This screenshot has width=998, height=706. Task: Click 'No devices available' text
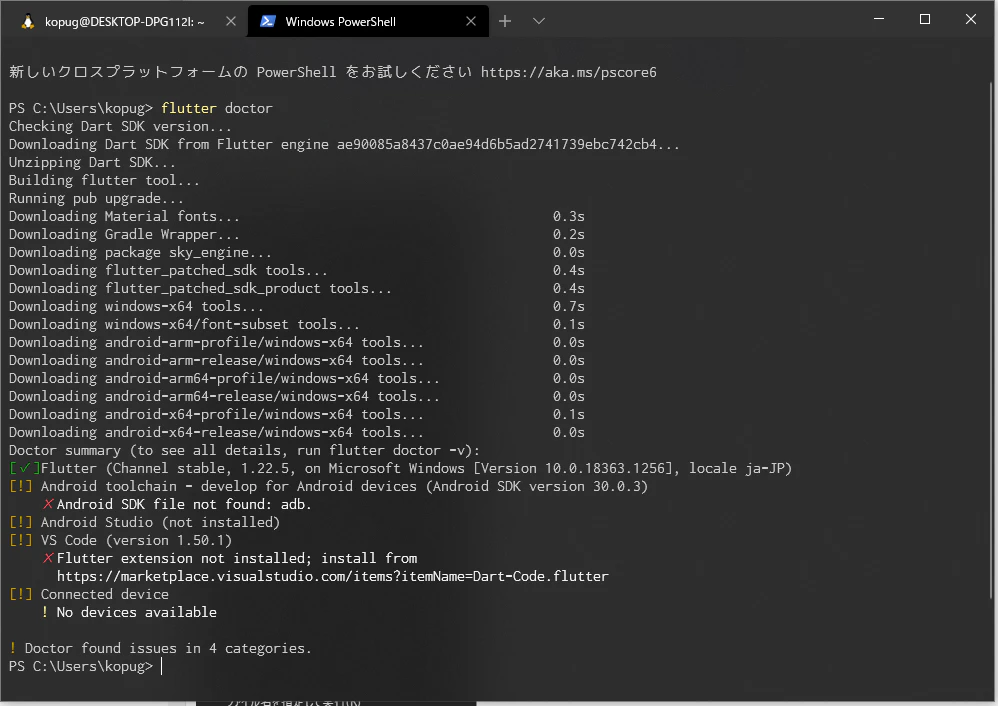point(137,612)
